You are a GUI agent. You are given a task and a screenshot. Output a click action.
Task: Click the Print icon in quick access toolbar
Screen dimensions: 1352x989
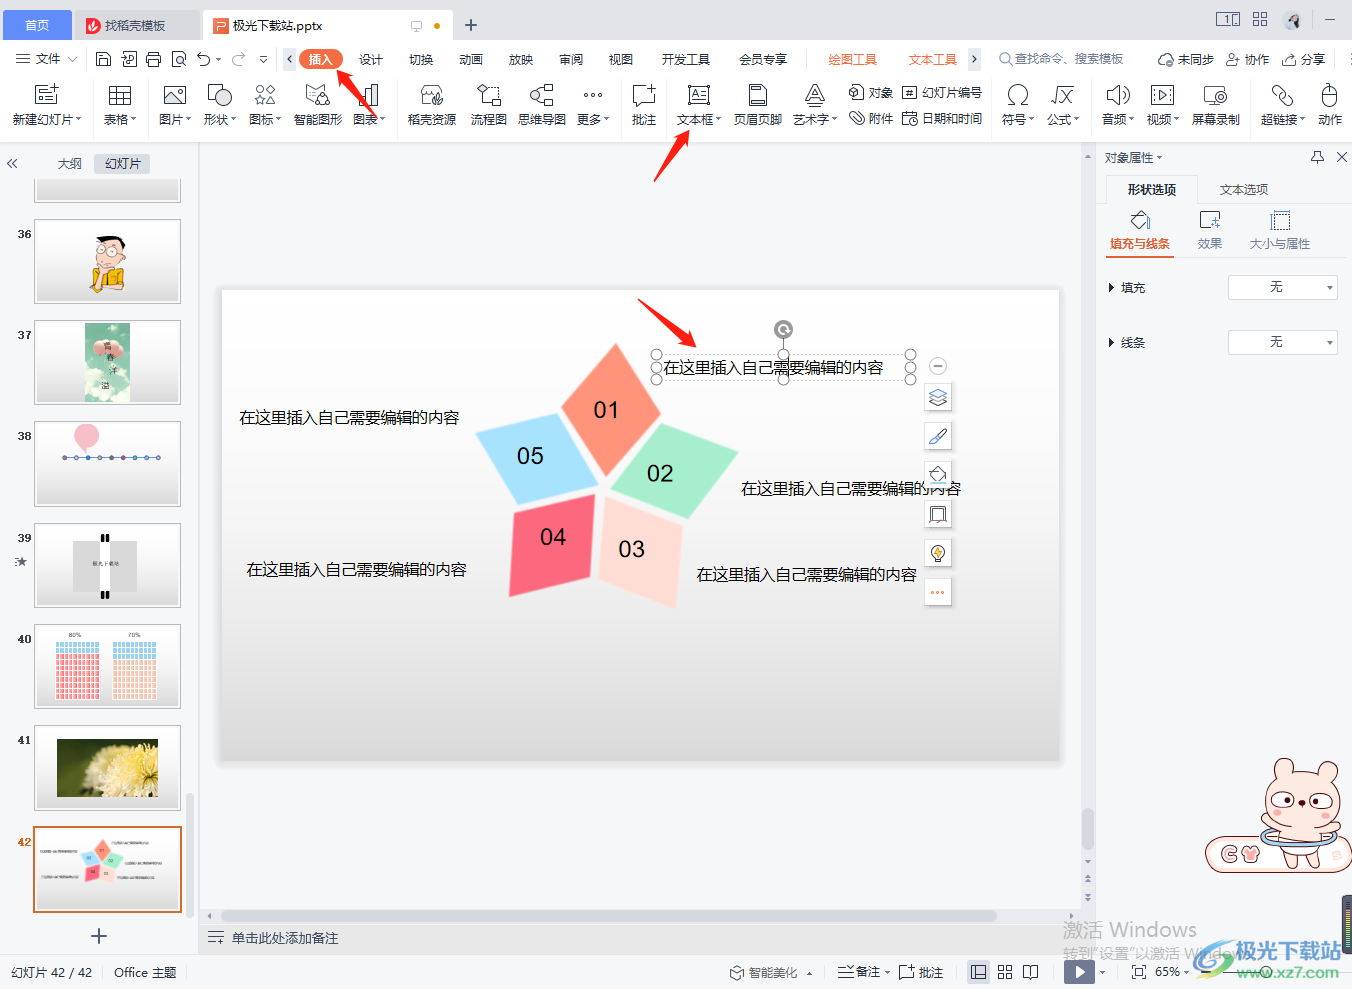[153, 59]
